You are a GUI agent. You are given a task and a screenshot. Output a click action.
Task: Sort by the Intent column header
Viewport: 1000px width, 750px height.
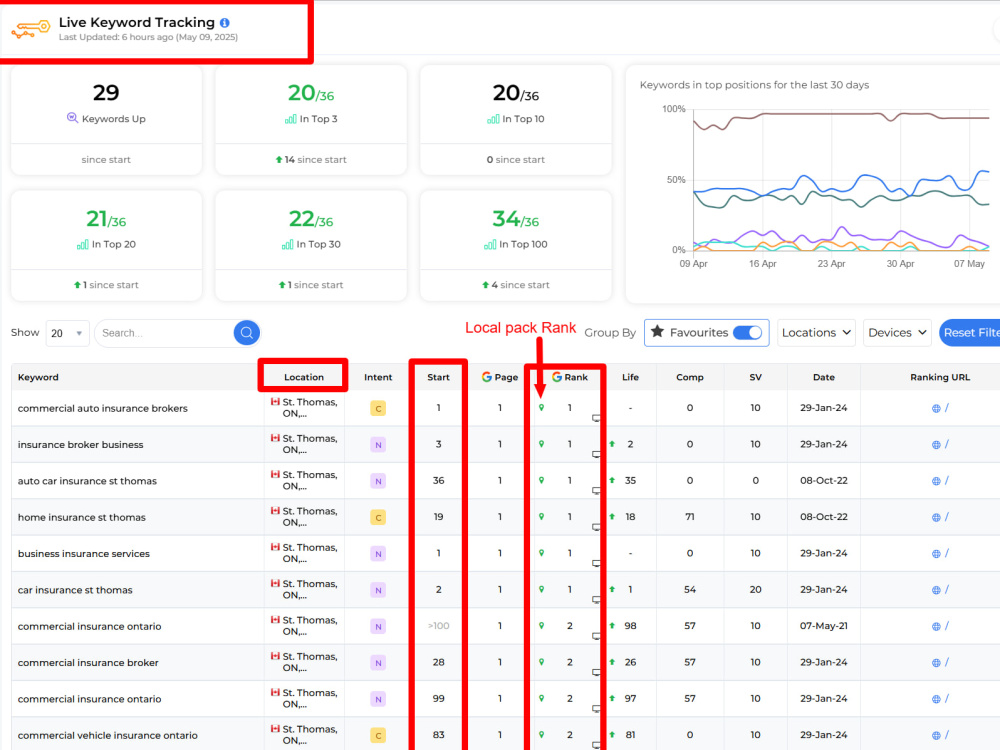click(378, 377)
